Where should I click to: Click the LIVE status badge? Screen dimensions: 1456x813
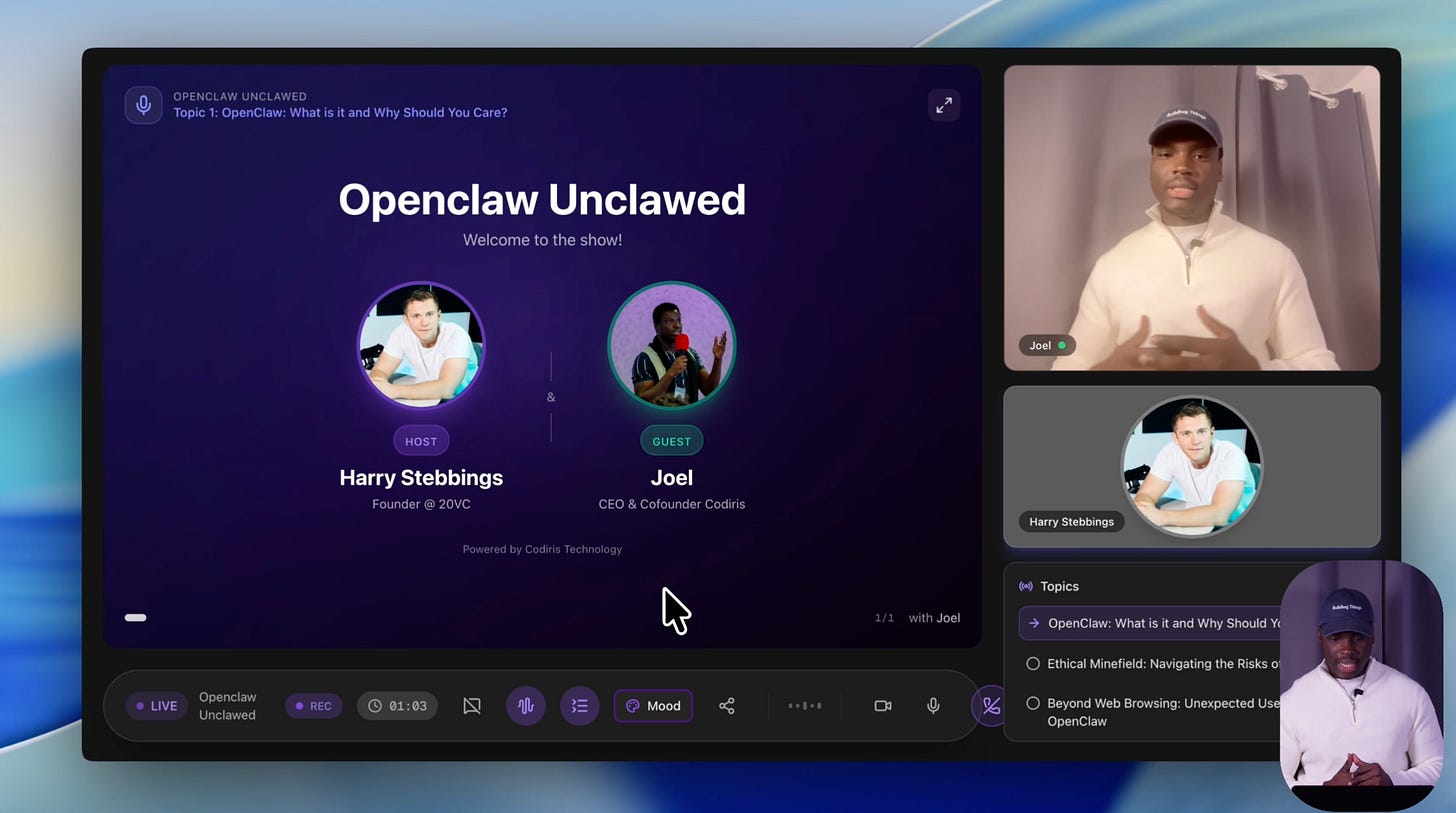[x=157, y=706]
